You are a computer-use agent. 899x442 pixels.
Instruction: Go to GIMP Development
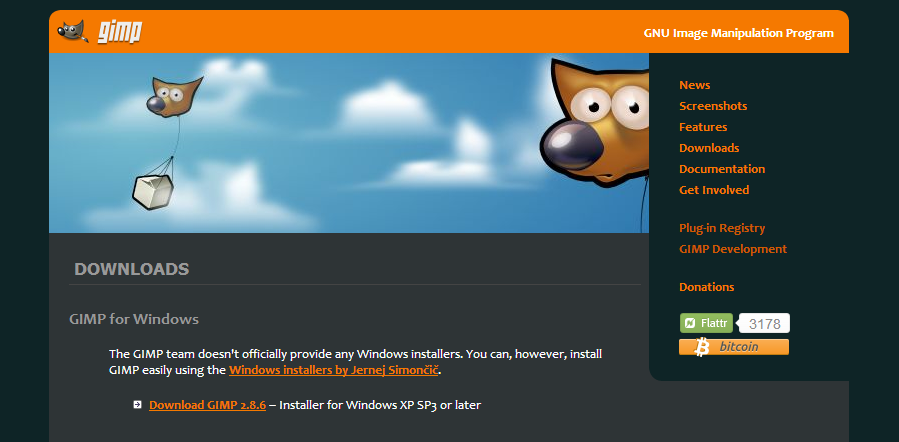[x=733, y=249]
